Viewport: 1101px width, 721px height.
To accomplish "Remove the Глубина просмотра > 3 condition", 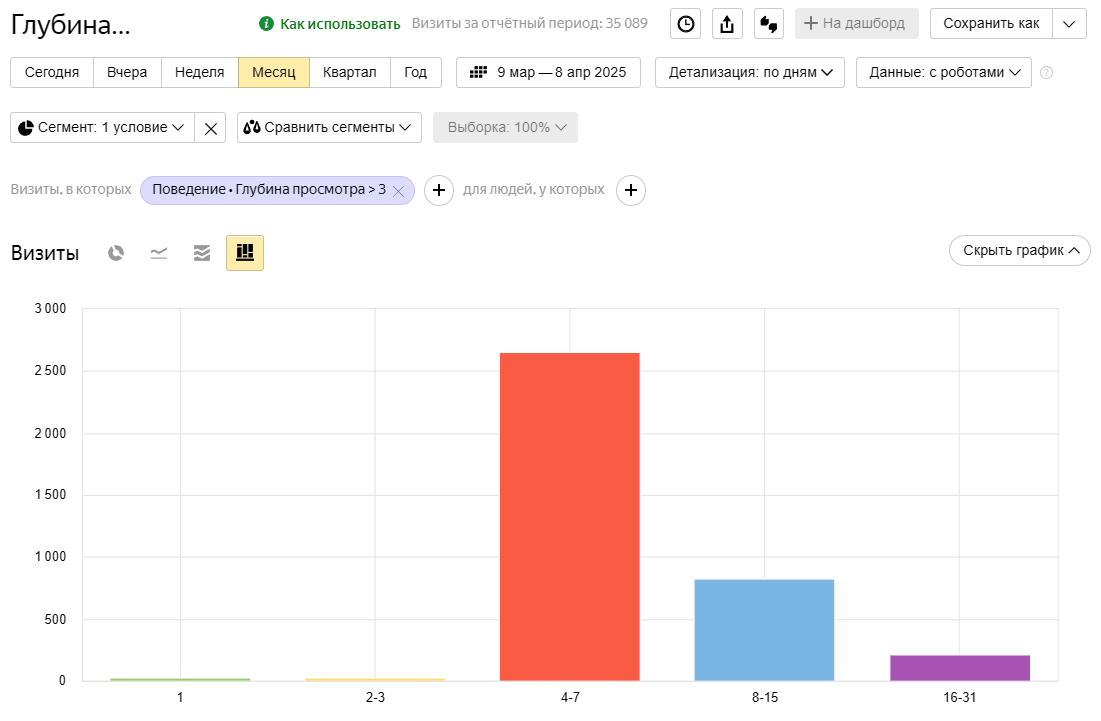I will 398,191.
